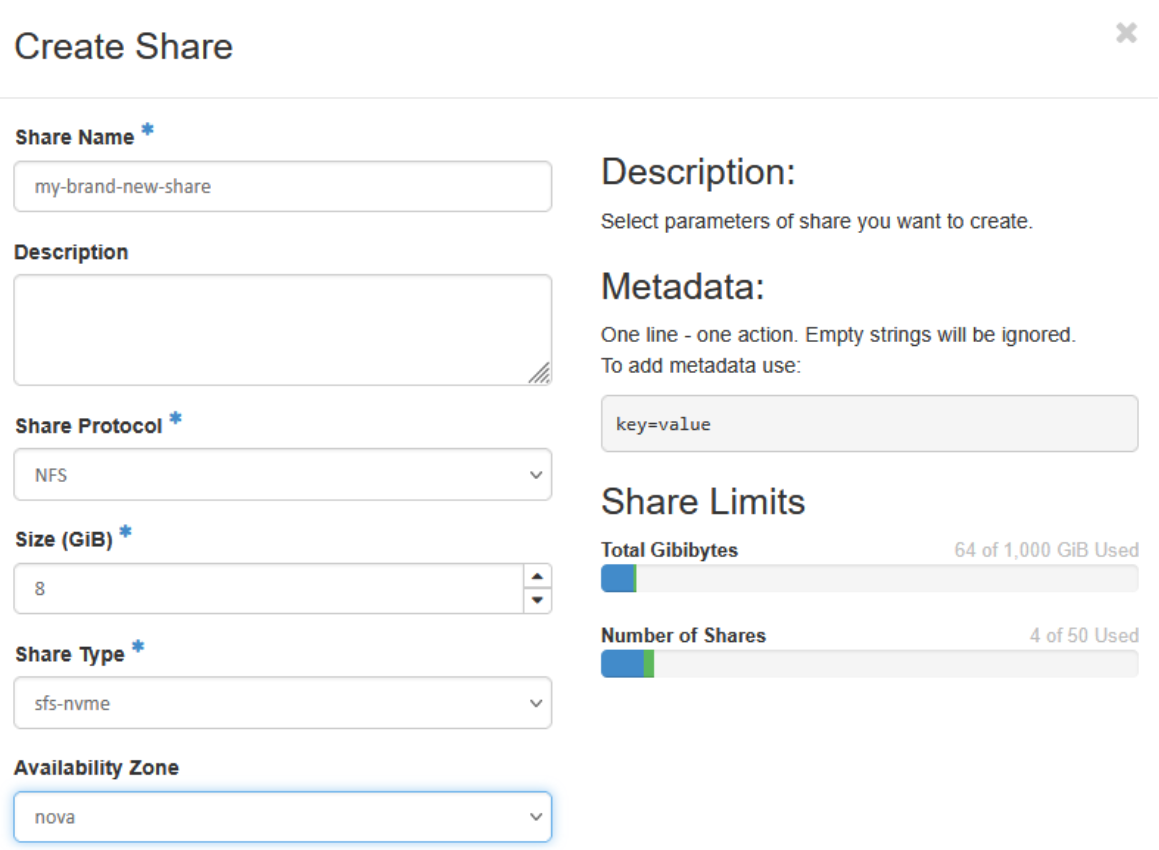This screenshot has height=850, width=1159.
Task: Click the required asterisk beside Size (GiB)
Action: 126,533
